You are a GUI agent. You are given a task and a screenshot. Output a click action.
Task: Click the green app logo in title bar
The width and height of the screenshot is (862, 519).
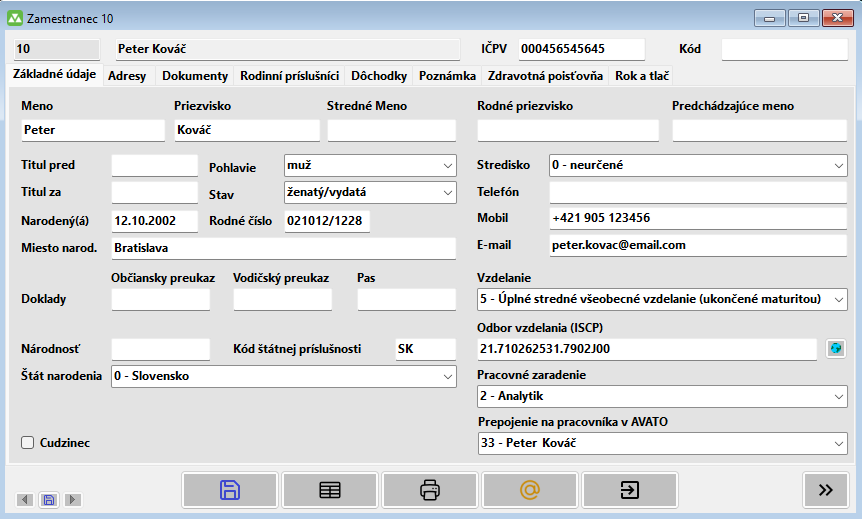point(15,18)
